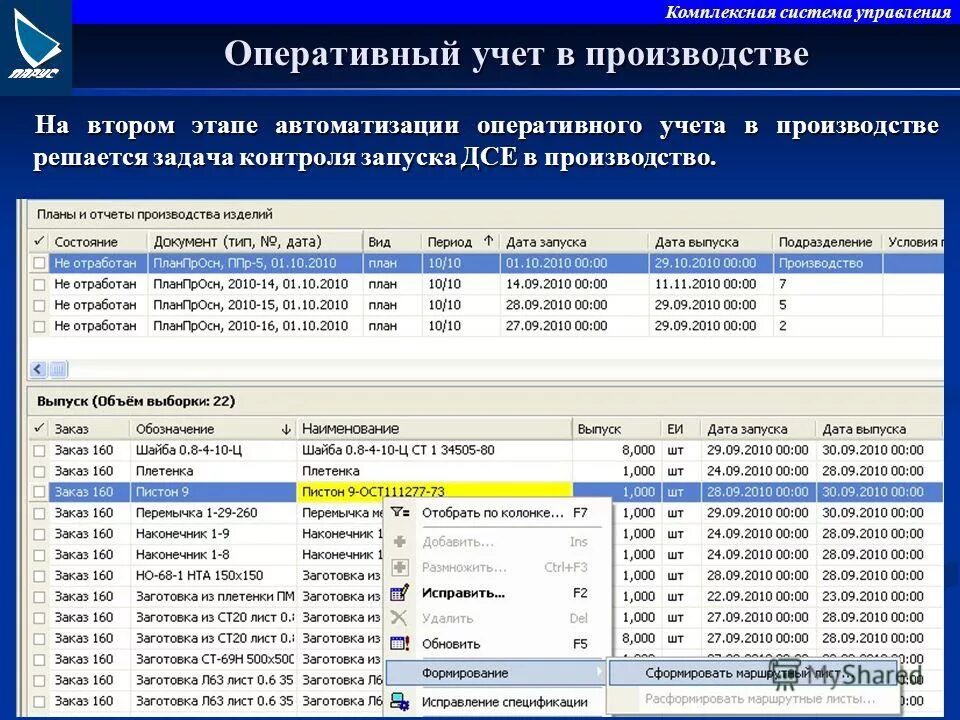Choose Отобрать по колонке from the menu

[493, 511]
